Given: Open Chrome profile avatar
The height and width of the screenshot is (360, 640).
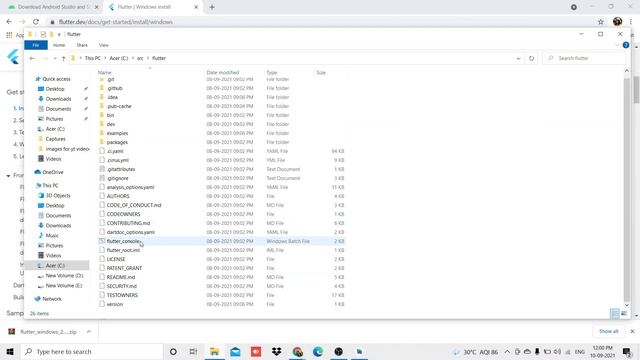Looking at the screenshot, I should (x=617, y=22).
